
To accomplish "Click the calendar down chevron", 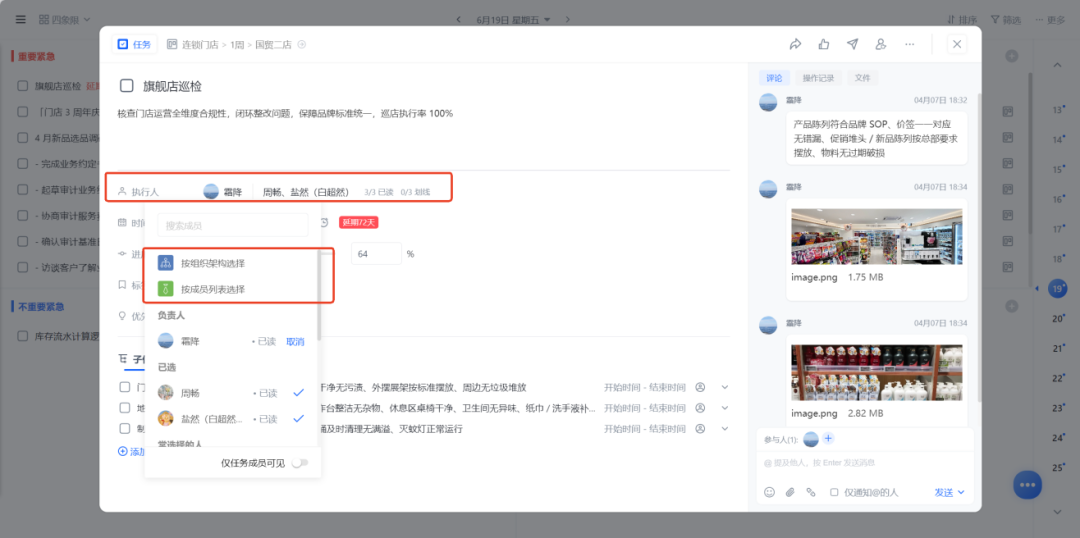I will tap(1057, 511).
